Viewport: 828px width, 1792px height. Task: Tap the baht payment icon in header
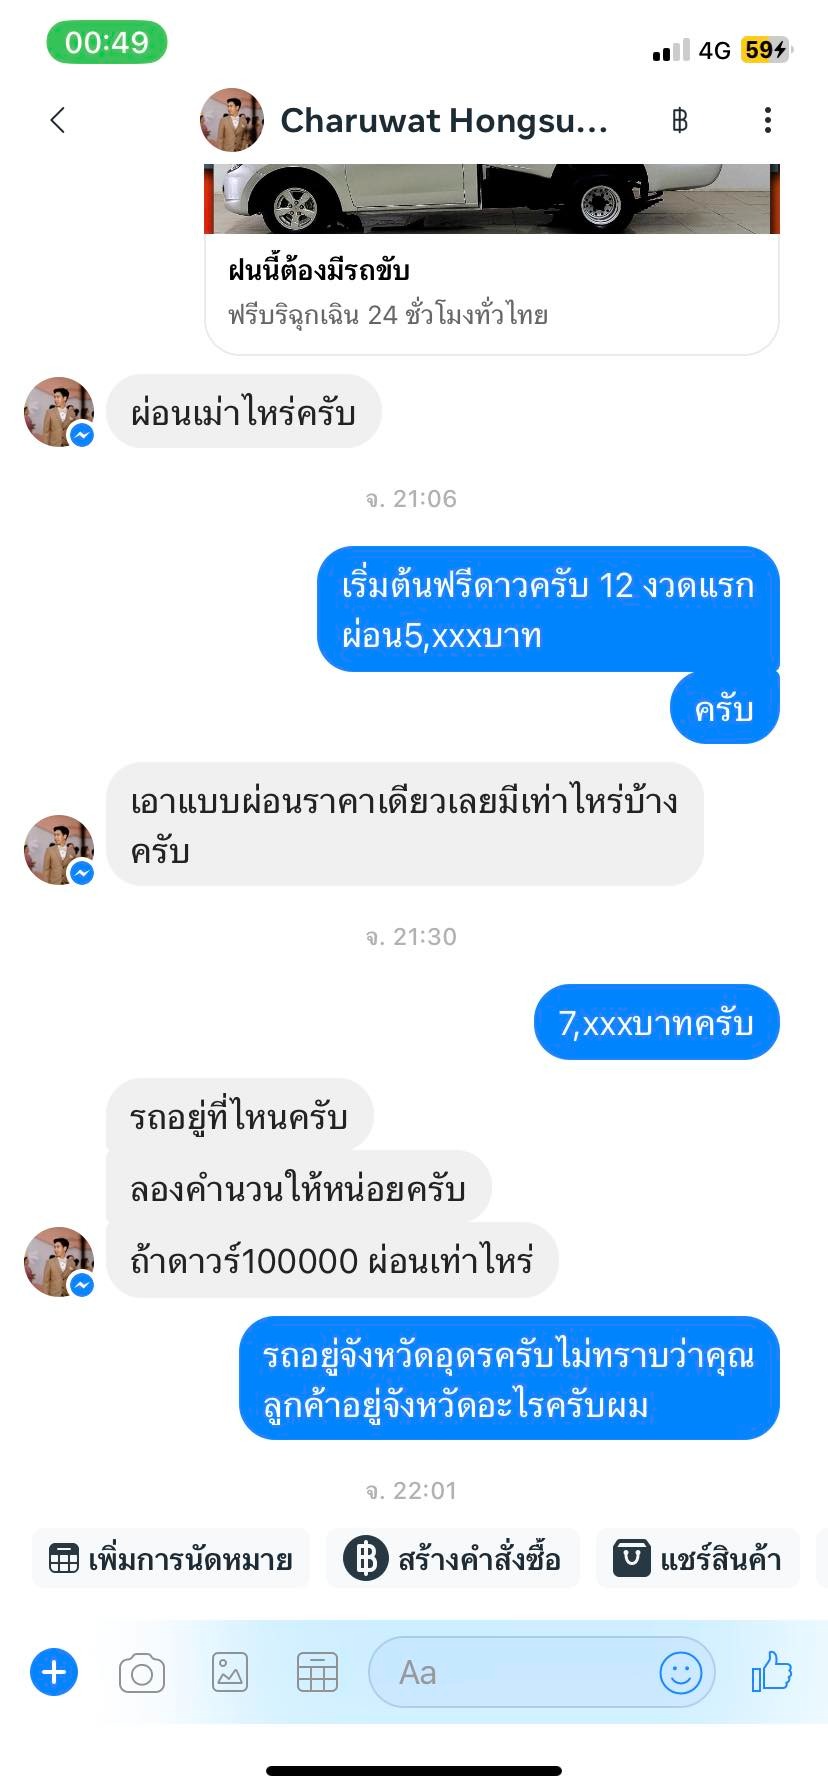[680, 121]
